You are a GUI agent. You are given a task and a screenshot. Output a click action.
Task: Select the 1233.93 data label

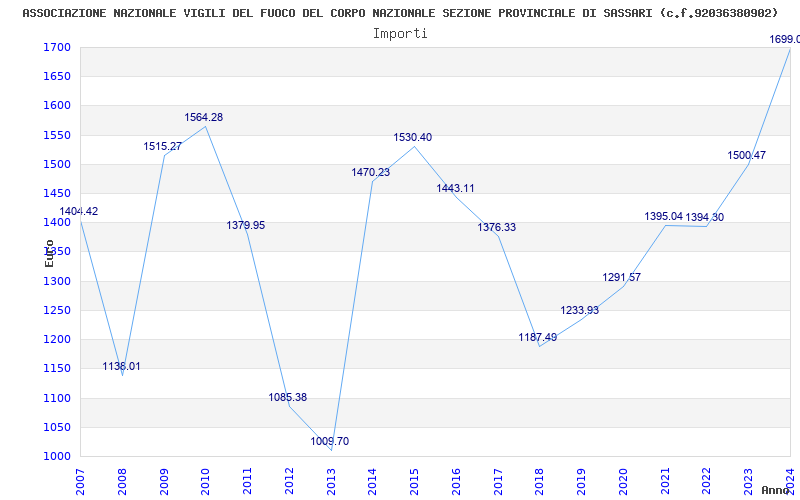point(580,310)
